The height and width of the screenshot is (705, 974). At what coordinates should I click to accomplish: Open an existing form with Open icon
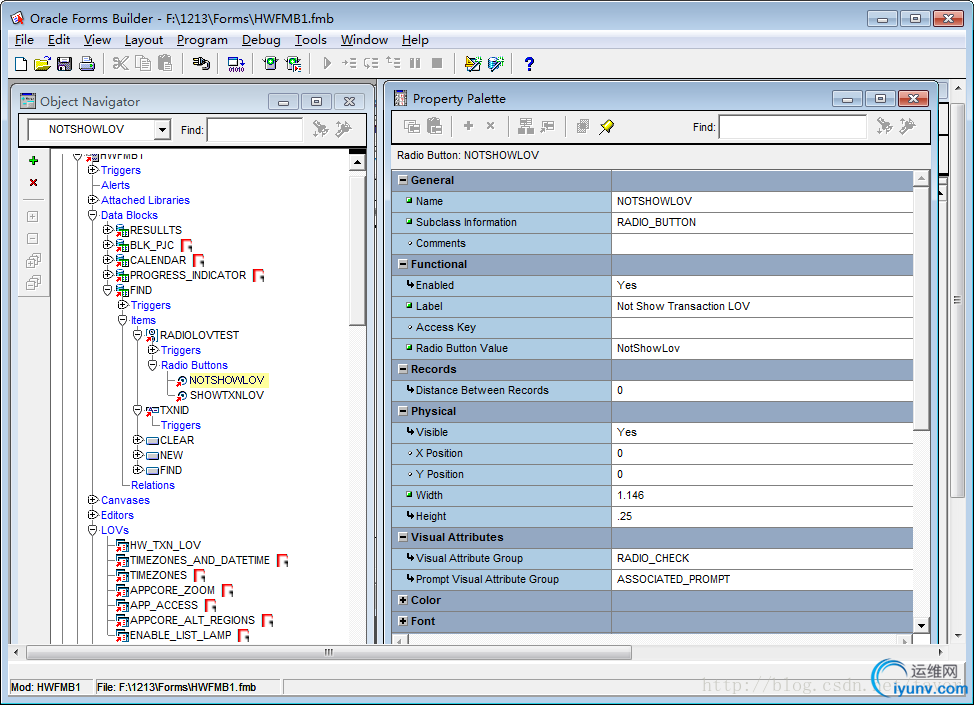pos(42,64)
